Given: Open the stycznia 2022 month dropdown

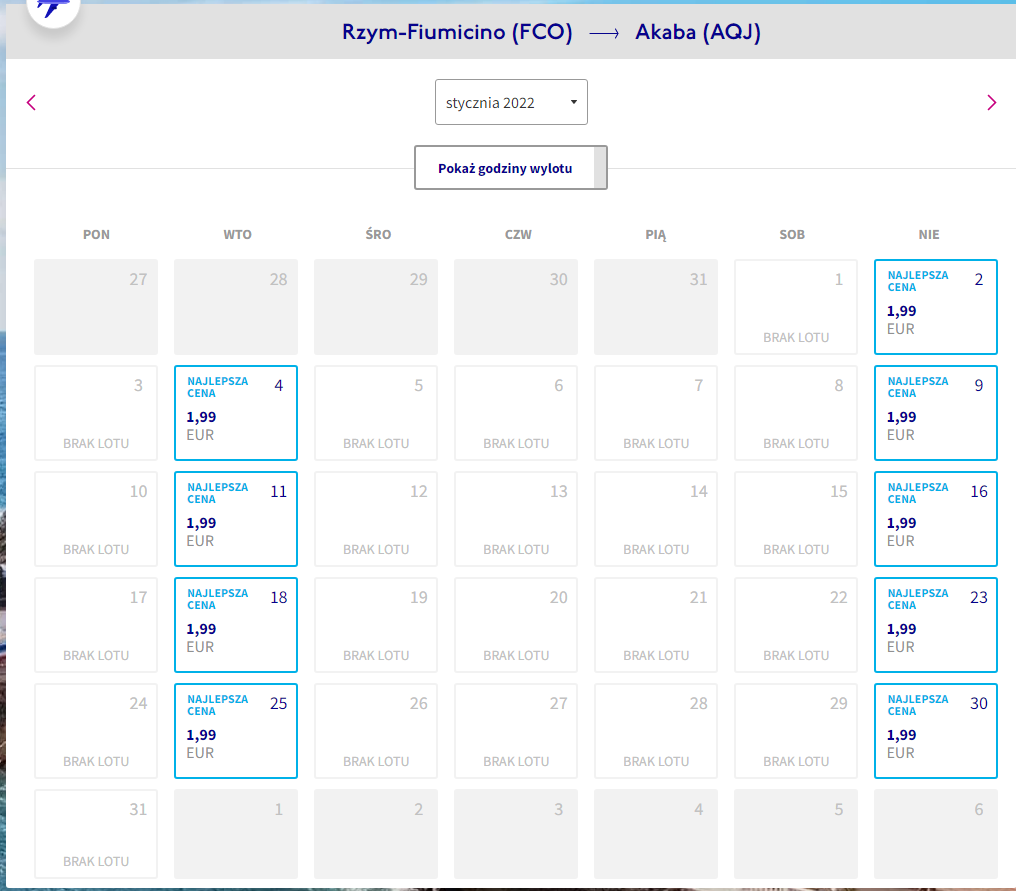Looking at the screenshot, I should click(x=511, y=102).
